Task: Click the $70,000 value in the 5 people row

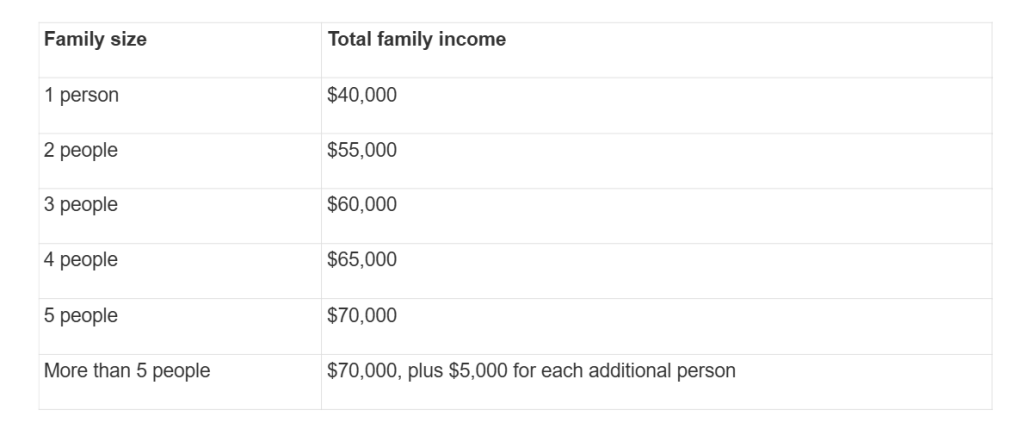Action: 362,316
